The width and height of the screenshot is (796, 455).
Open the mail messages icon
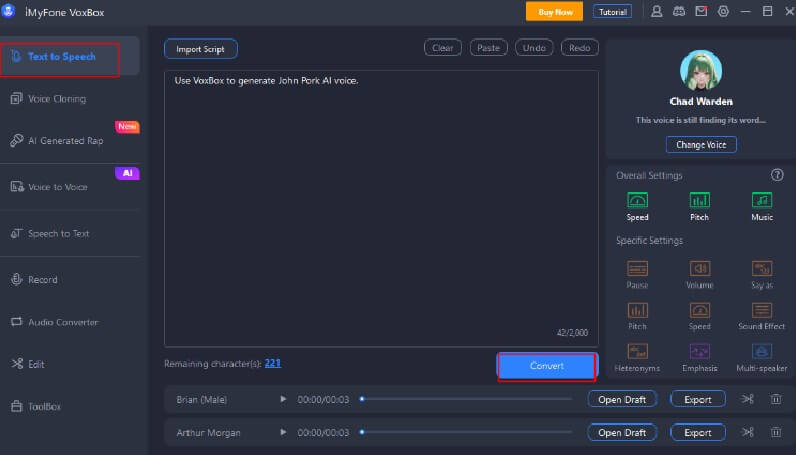point(701,11)
